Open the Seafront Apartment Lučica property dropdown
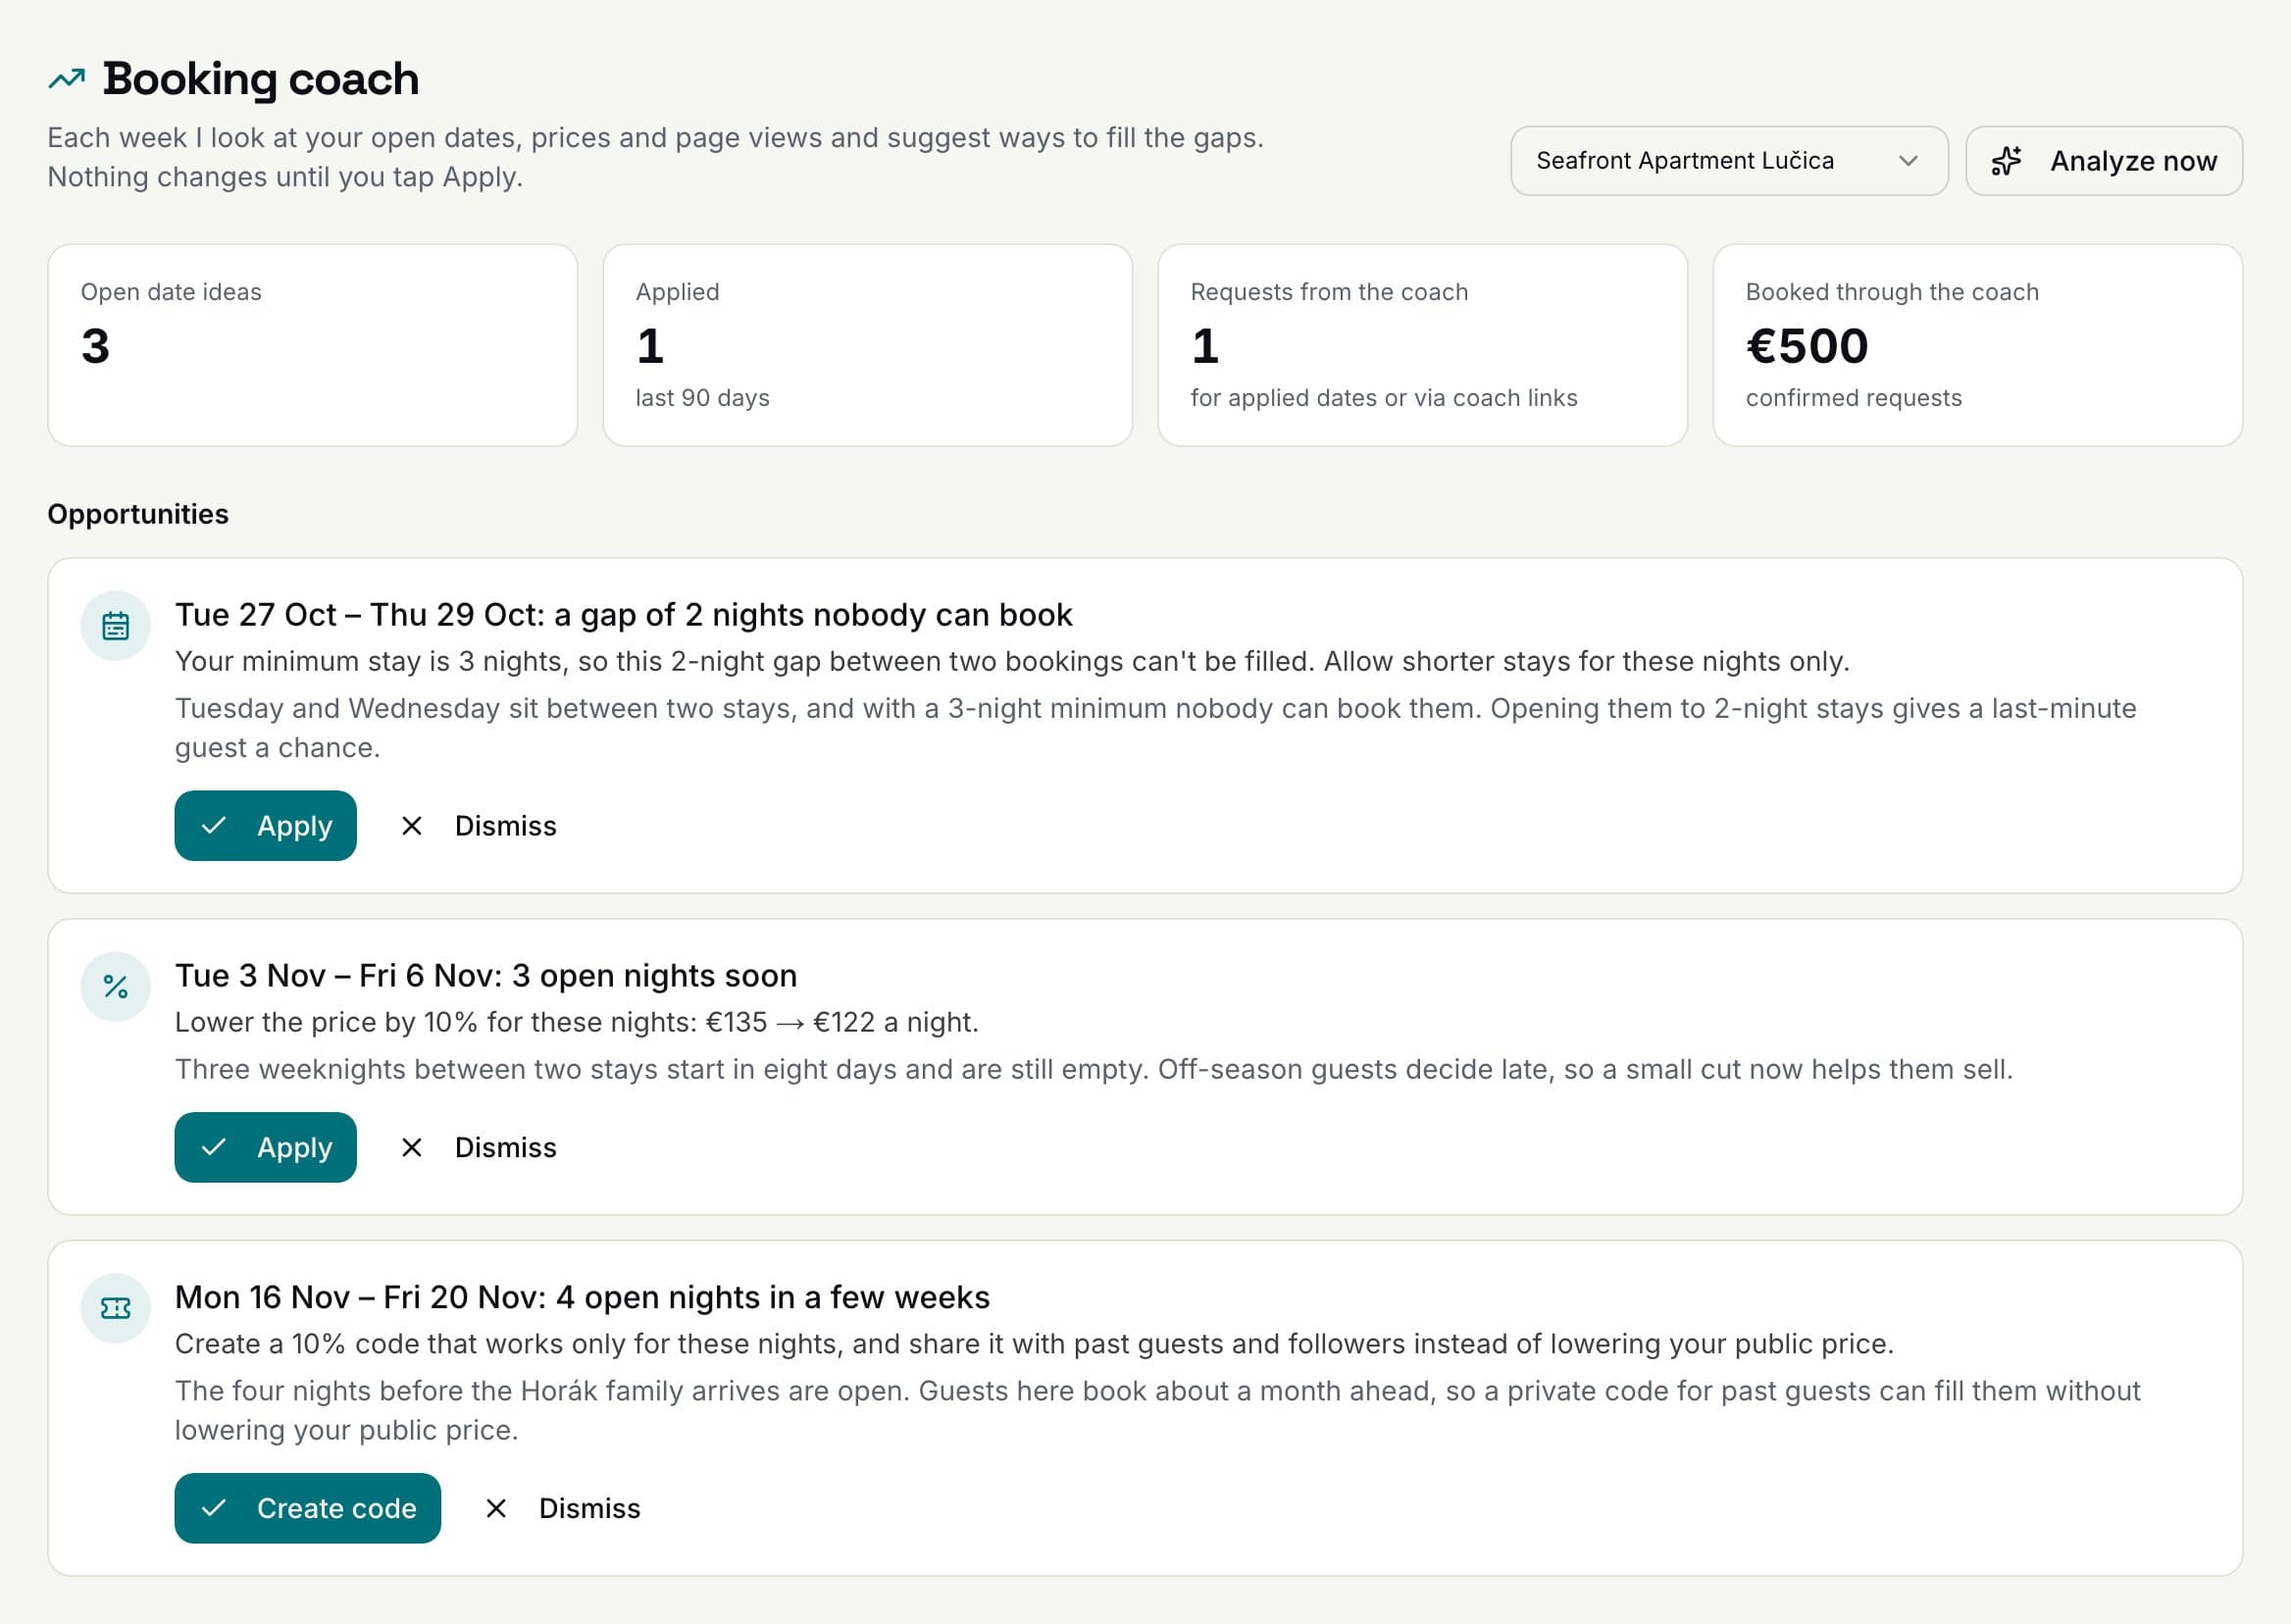Viewport: 2291px width, 1624px height. coord(1729,161)
